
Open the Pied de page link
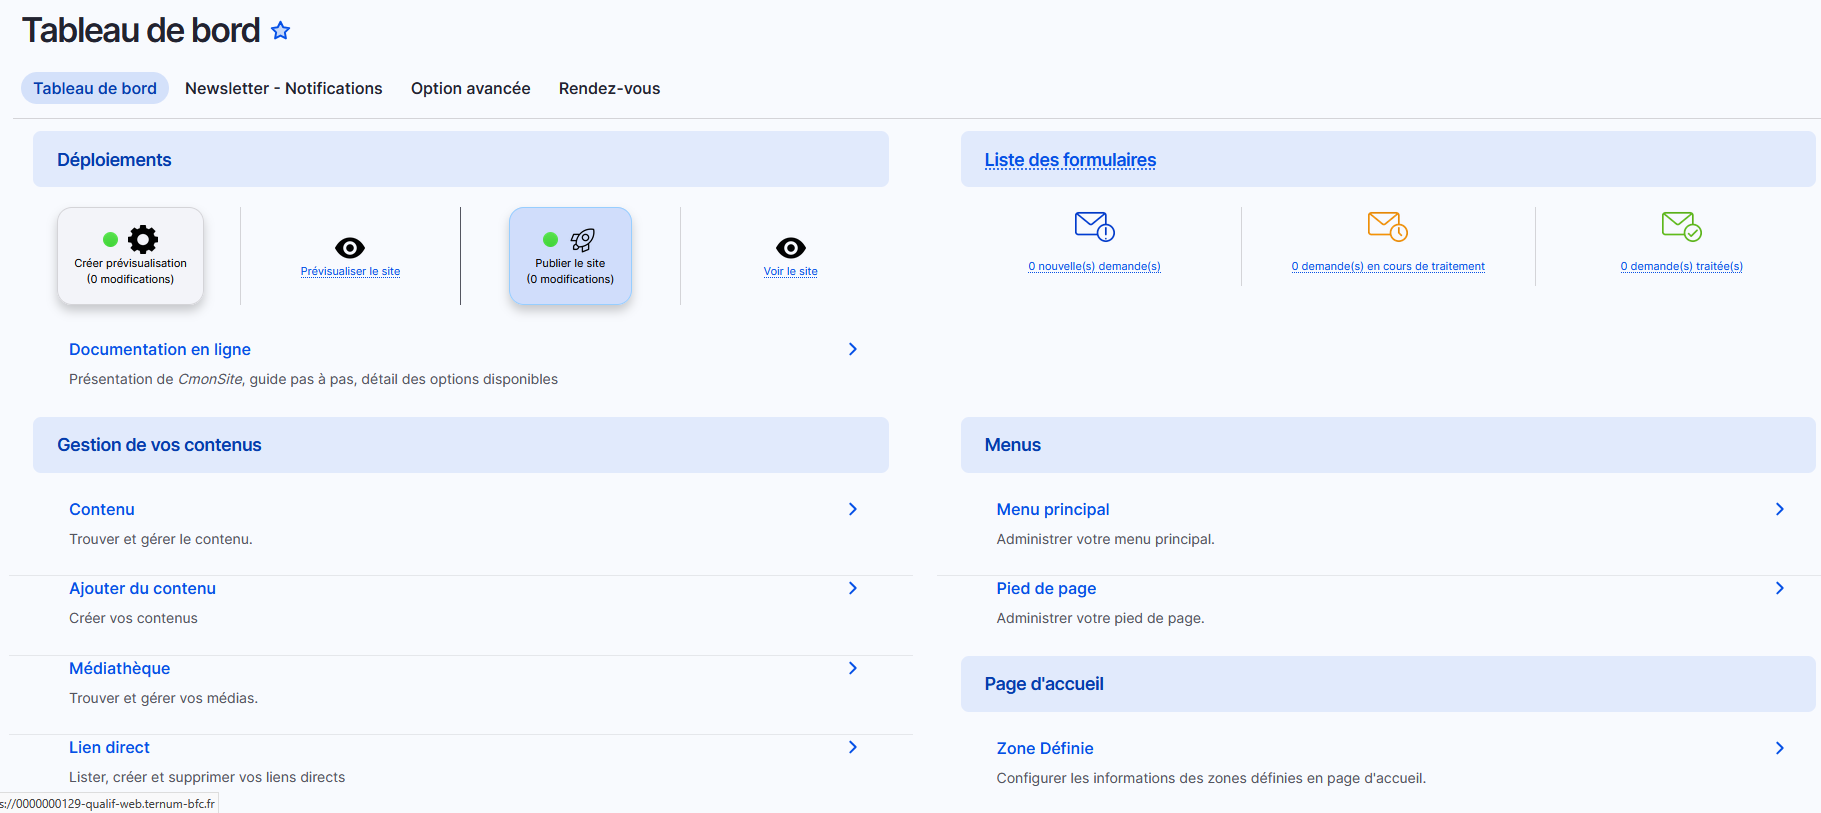[1046, 588]
